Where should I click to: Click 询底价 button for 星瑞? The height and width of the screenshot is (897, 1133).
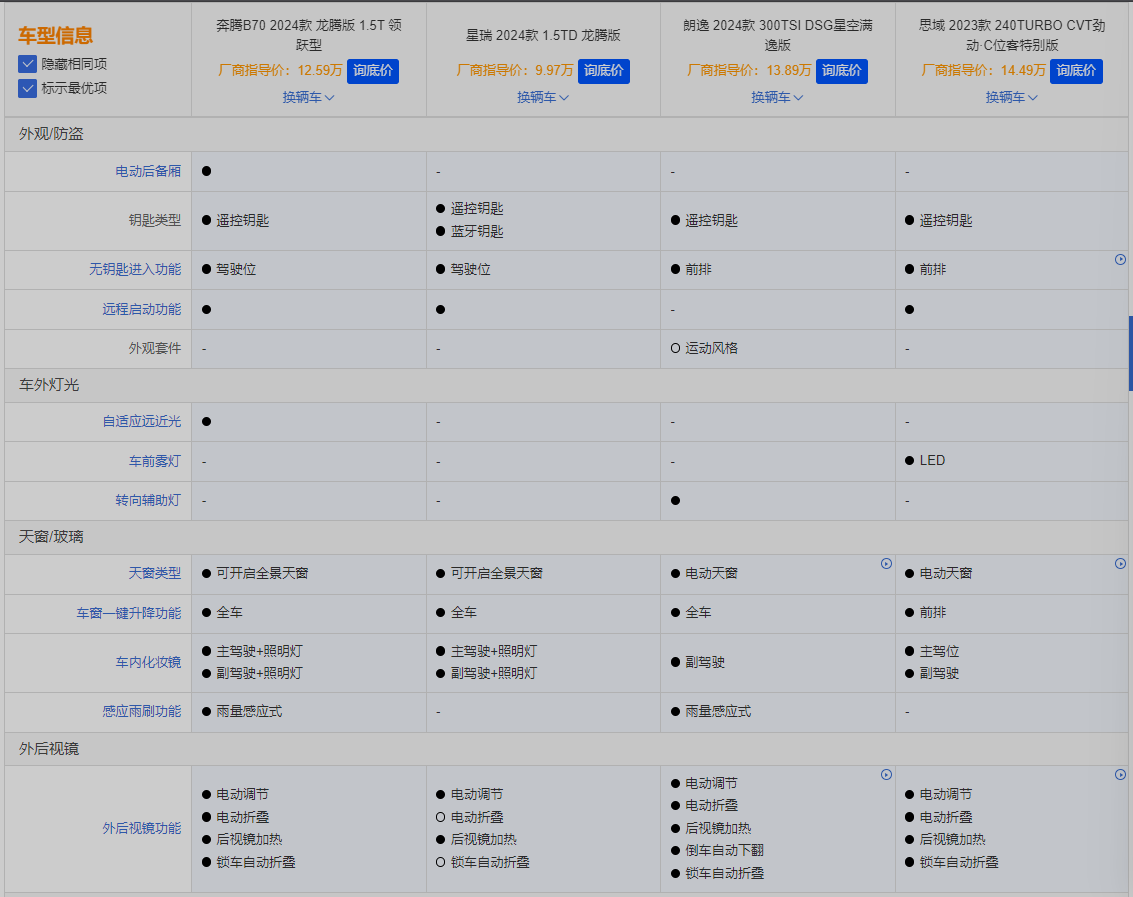pyautogui.click(x=603, y=71)
